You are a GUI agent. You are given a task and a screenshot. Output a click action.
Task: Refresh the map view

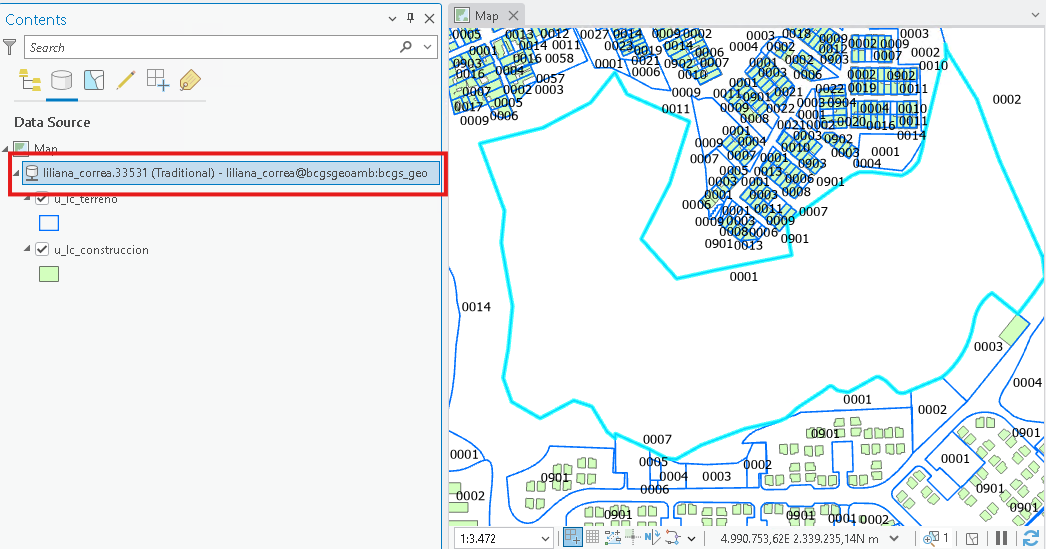pyautogui.click(x=1031, y=538)
